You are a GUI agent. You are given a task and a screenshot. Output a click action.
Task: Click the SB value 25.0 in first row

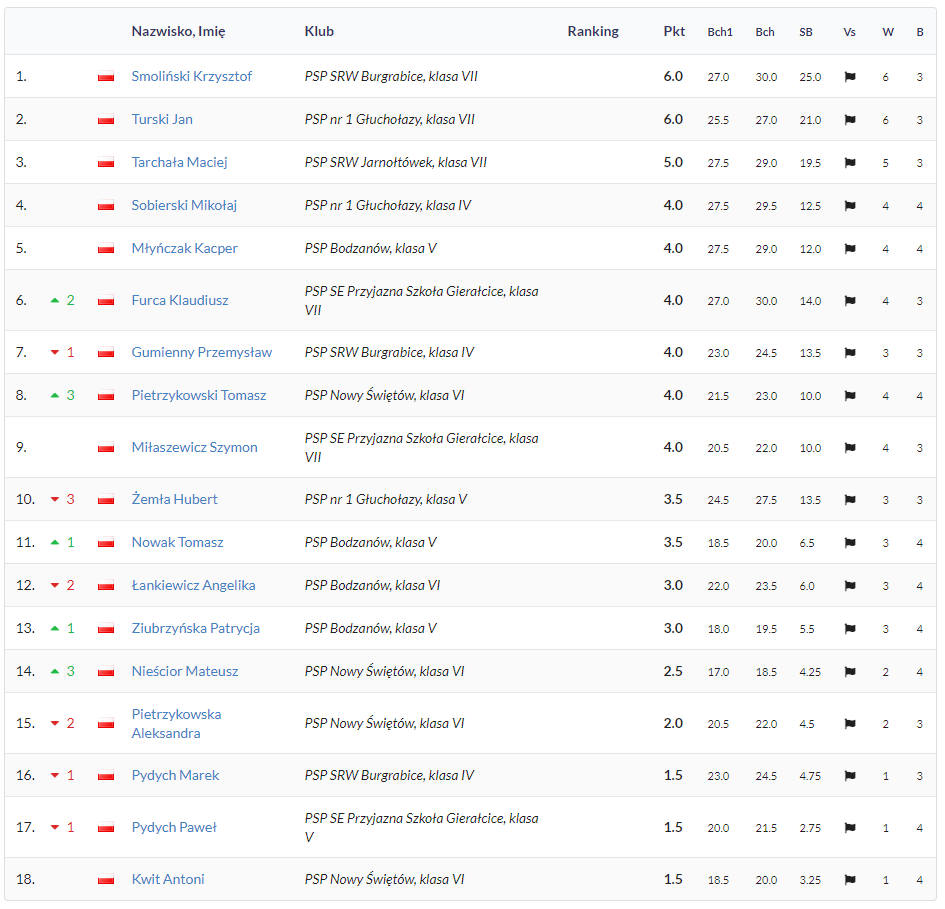pos(810,77)
